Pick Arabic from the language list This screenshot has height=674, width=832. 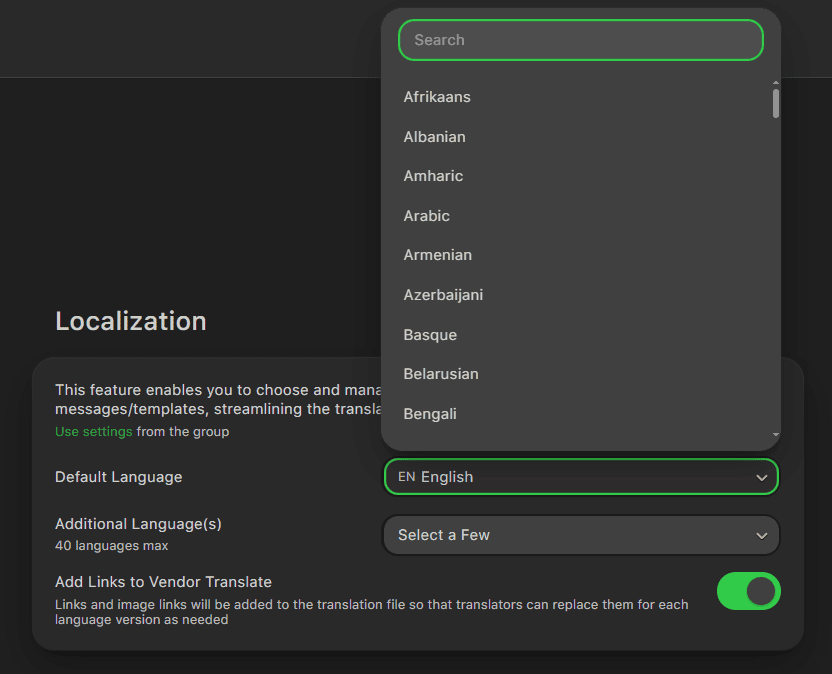click(x=426, y=215)
